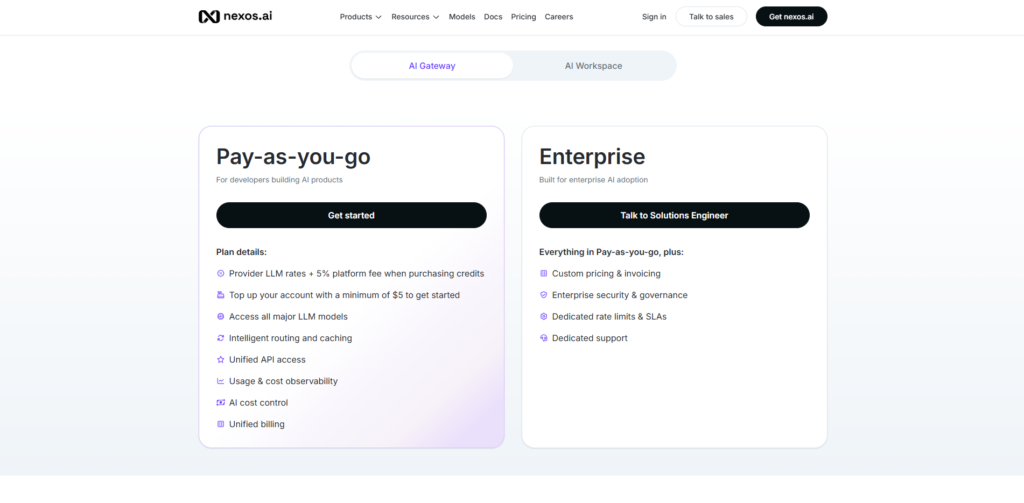Click the nexos.ai logo icon
This screenshot has height=503, width=1024.
209,16
